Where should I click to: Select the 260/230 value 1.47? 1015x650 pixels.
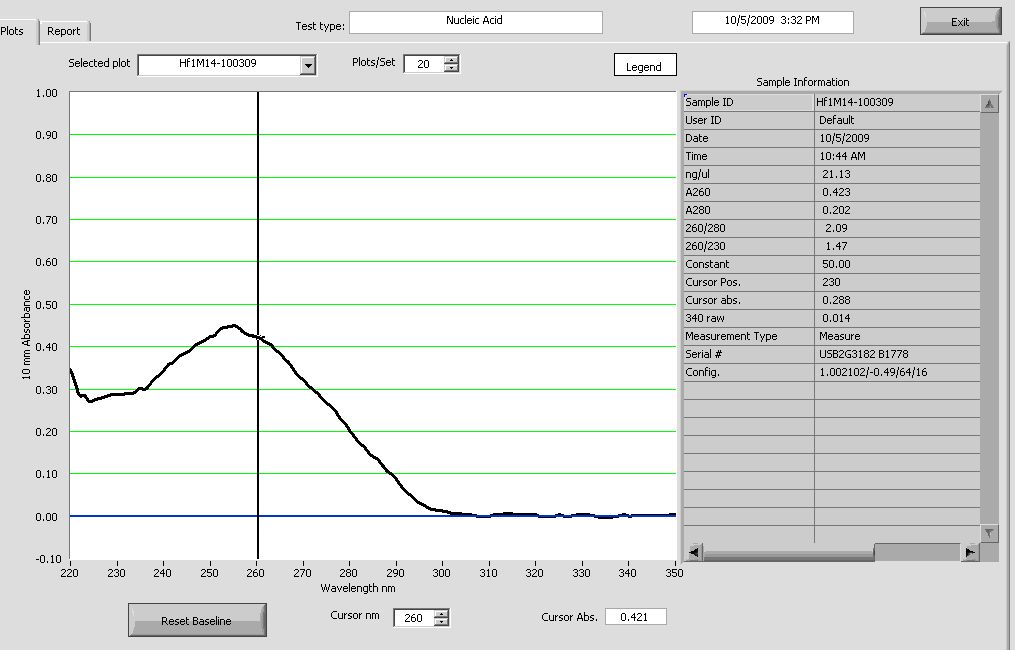[836, 247]
